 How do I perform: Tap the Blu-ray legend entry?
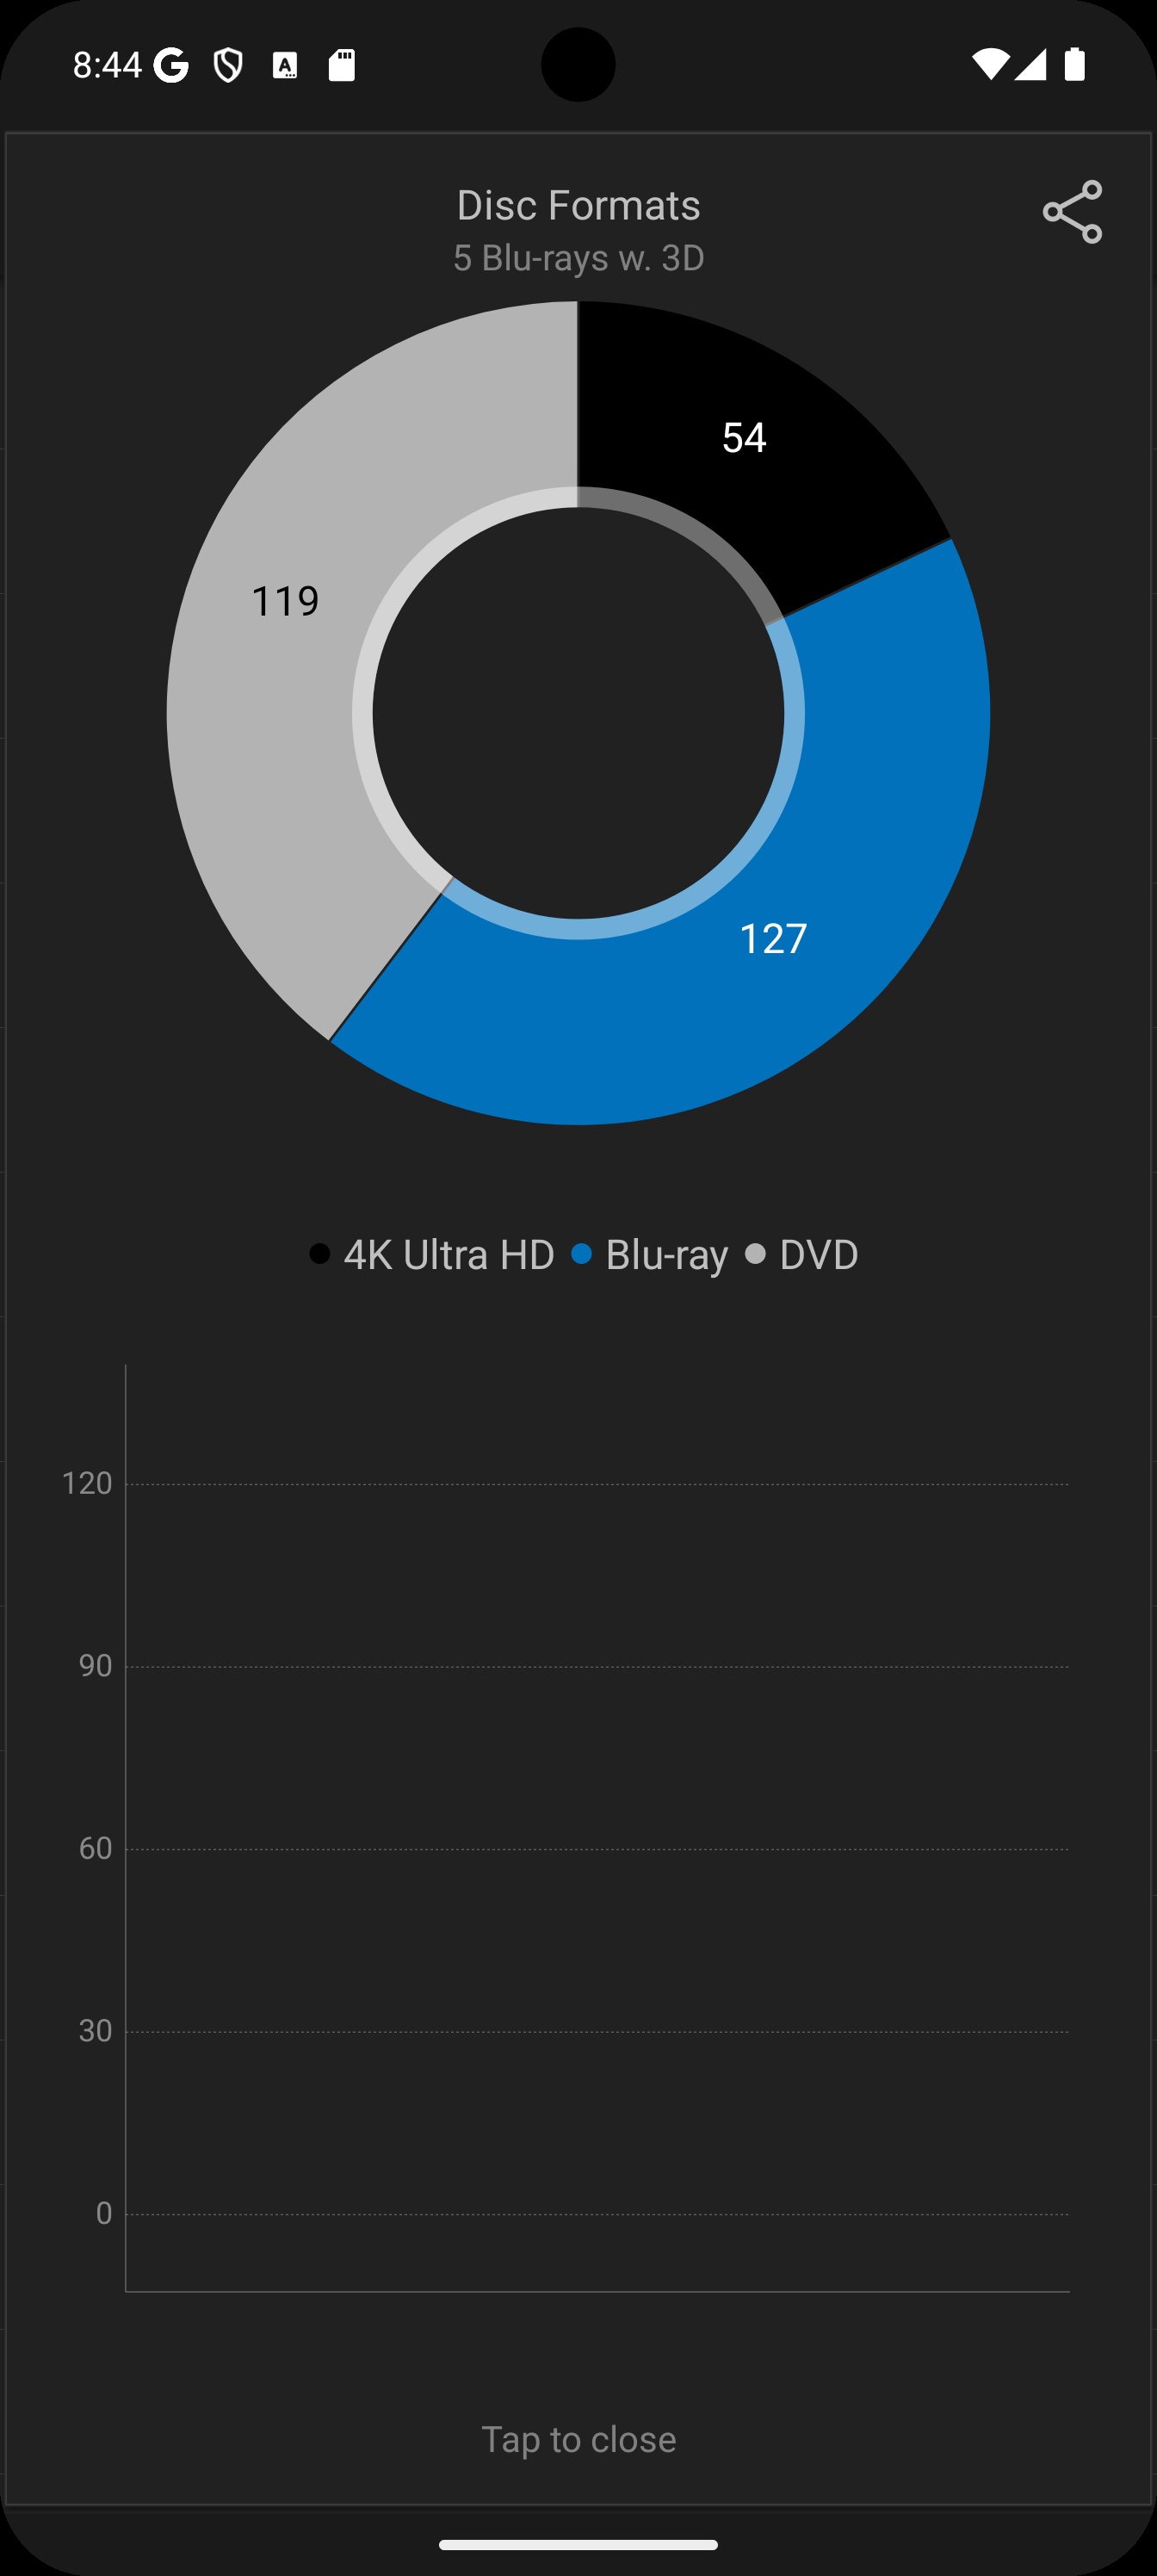(x=650, y=1255)
